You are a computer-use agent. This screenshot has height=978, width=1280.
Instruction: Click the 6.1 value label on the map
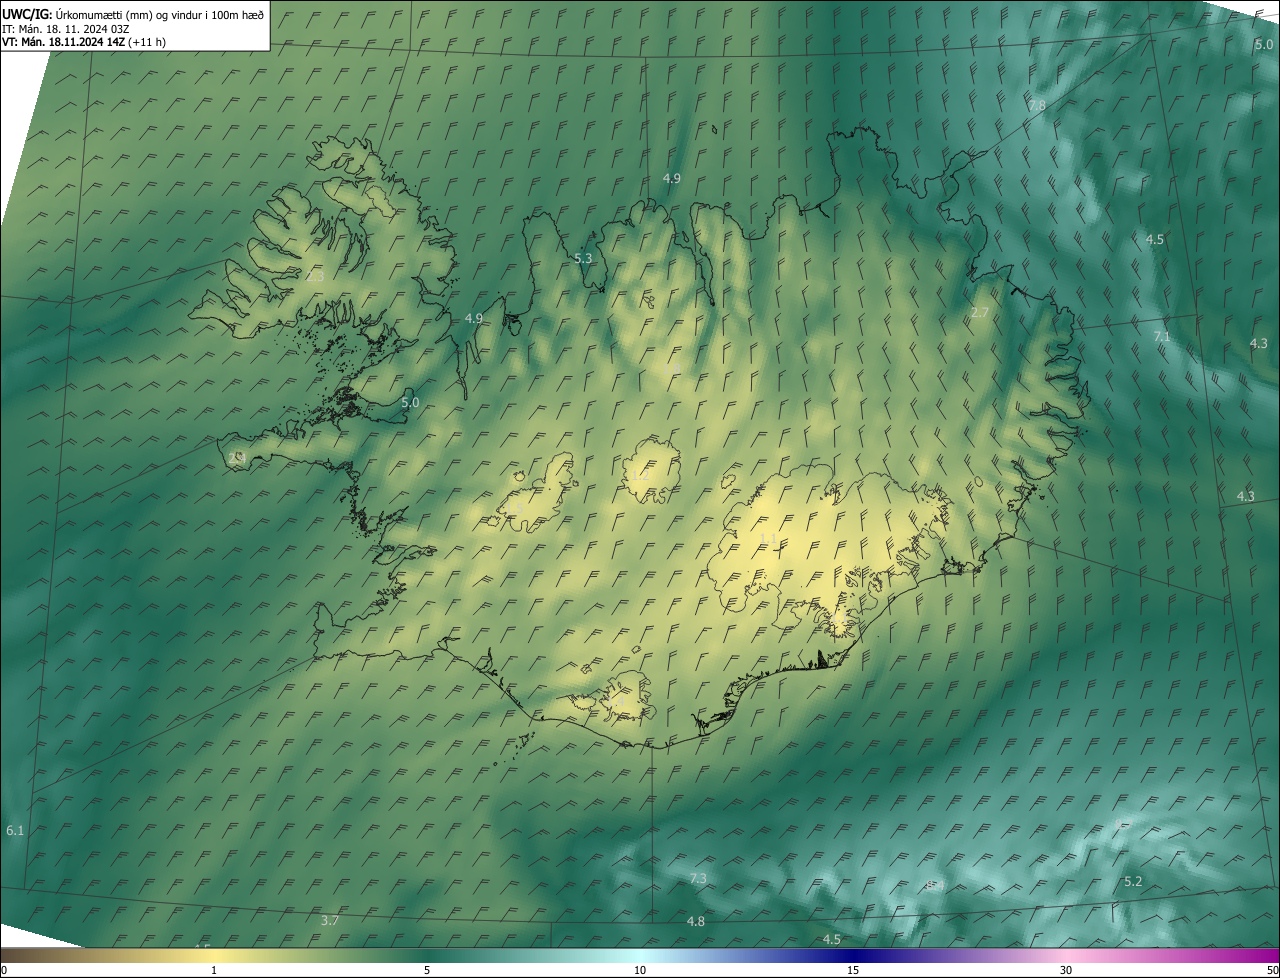click(15, 830)
